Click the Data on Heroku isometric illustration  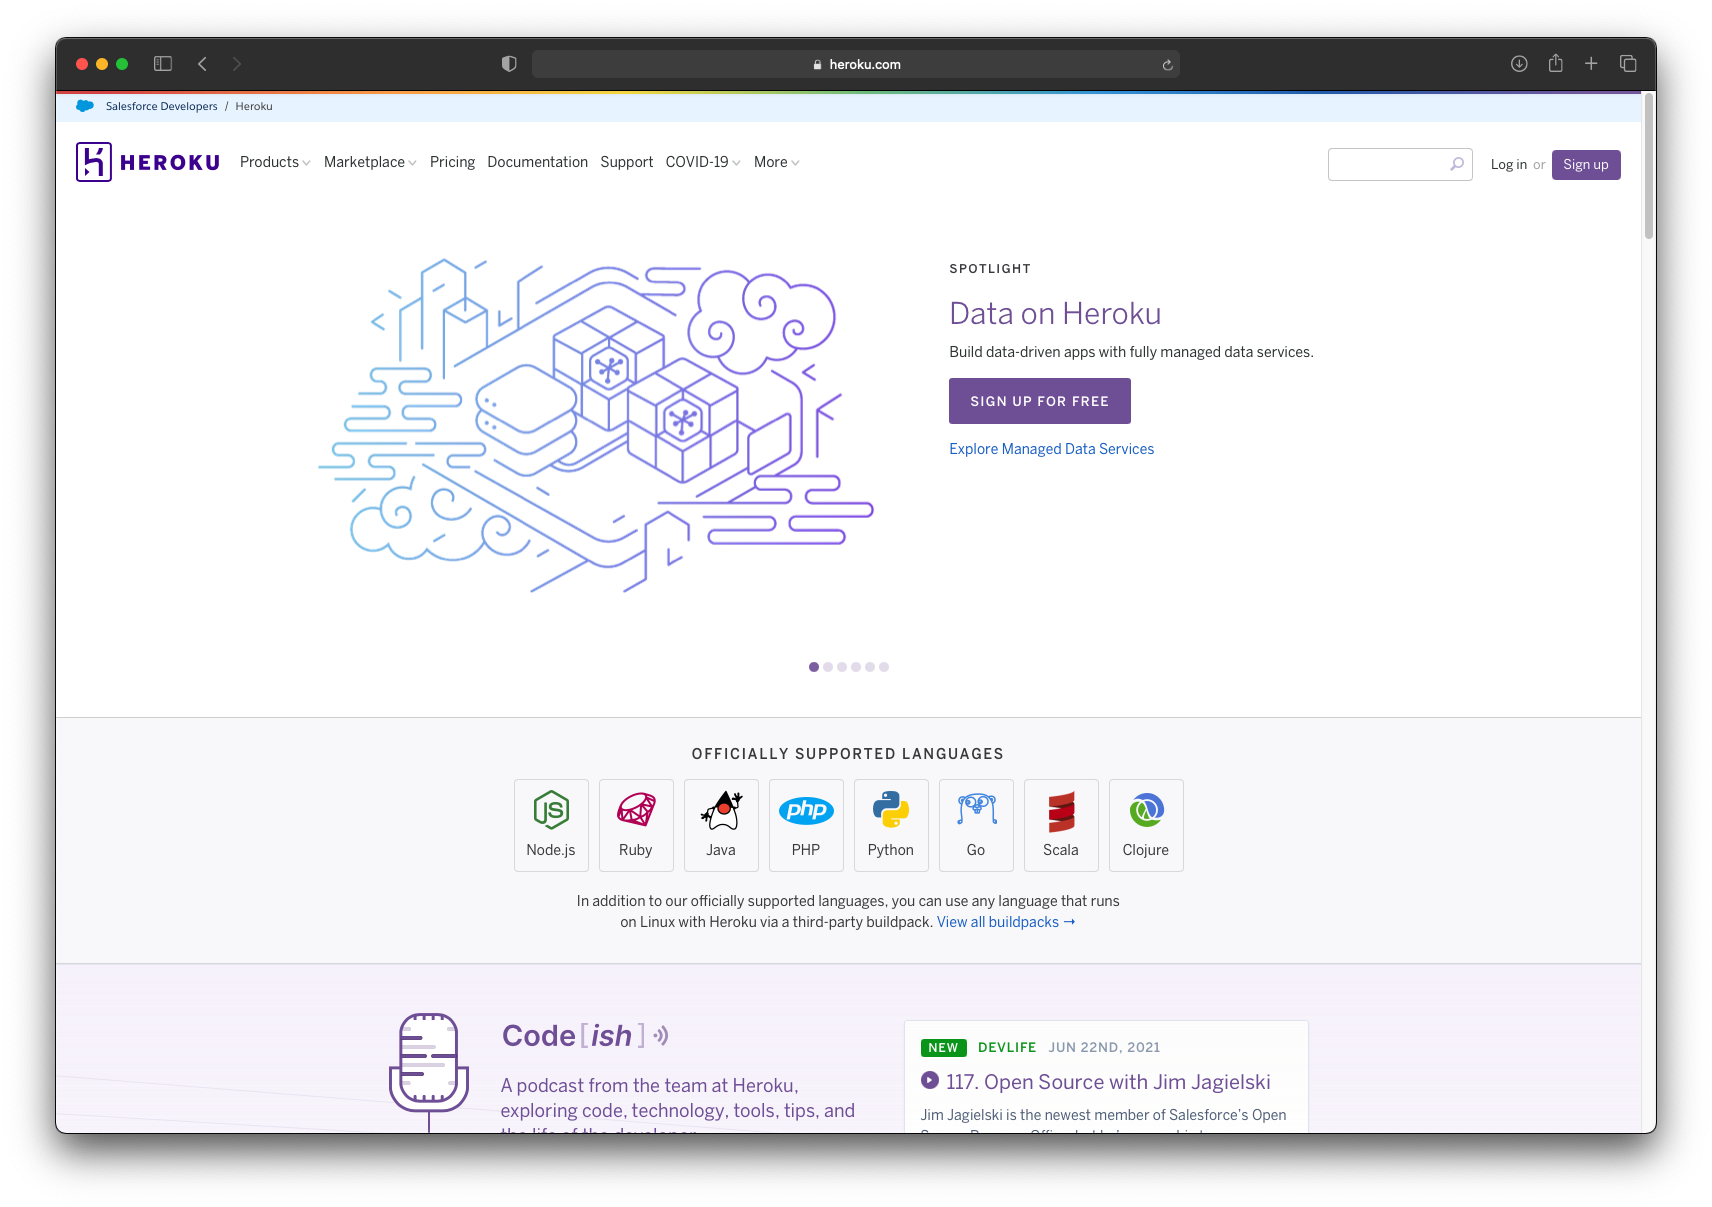[596, 425]
